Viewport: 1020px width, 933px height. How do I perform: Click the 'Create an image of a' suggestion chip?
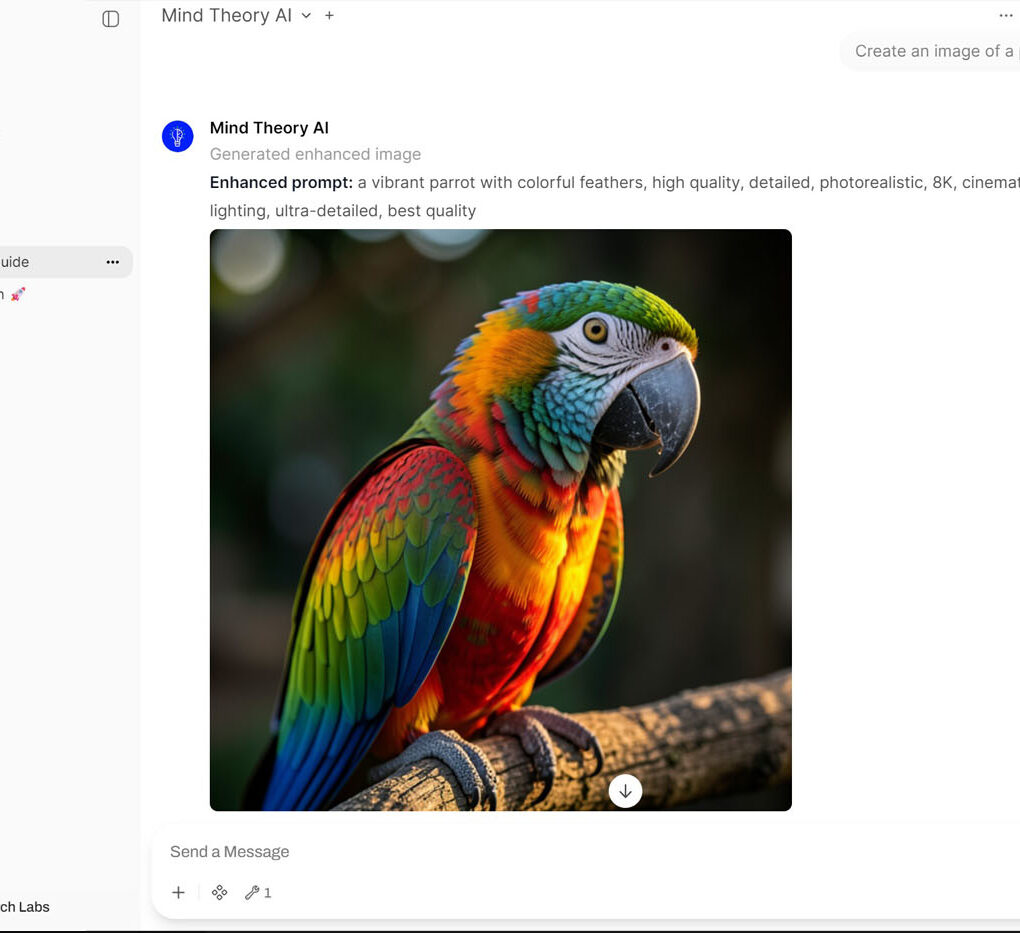click(x=935, y=50)
